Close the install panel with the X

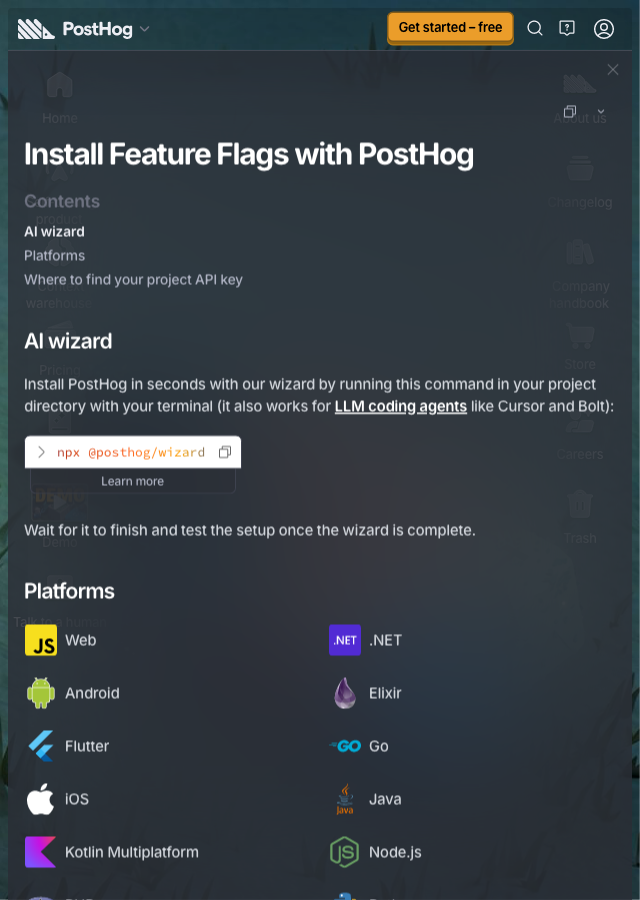(612, 69)
